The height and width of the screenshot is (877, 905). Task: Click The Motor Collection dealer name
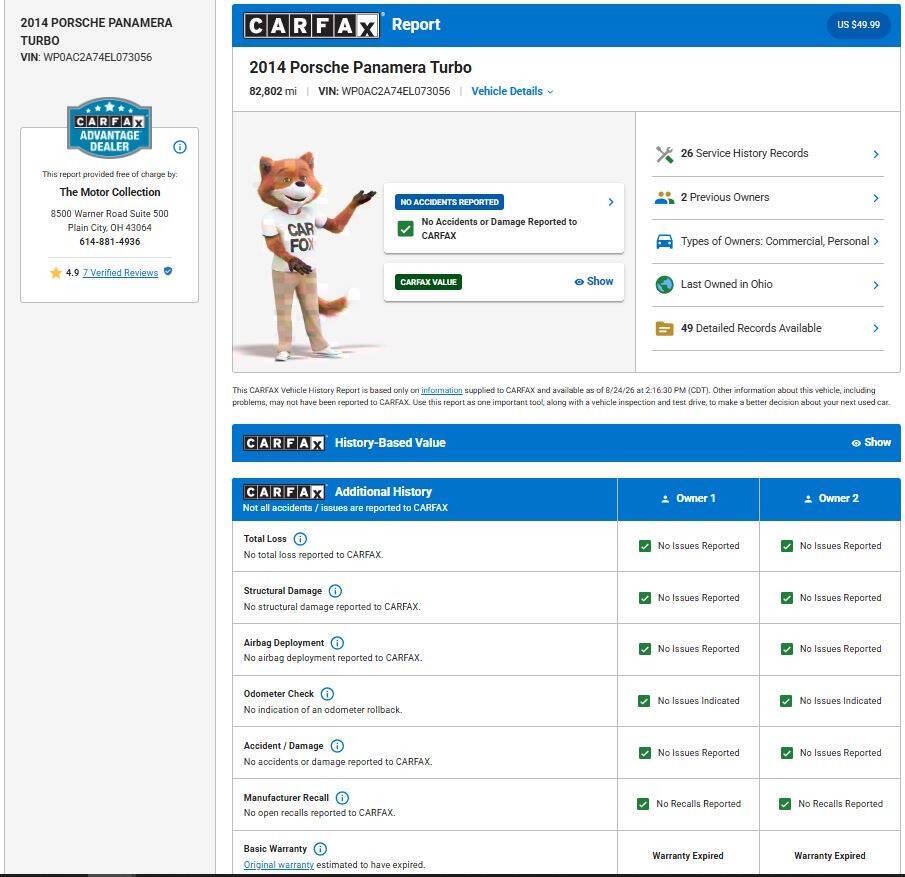coord(110,192)
